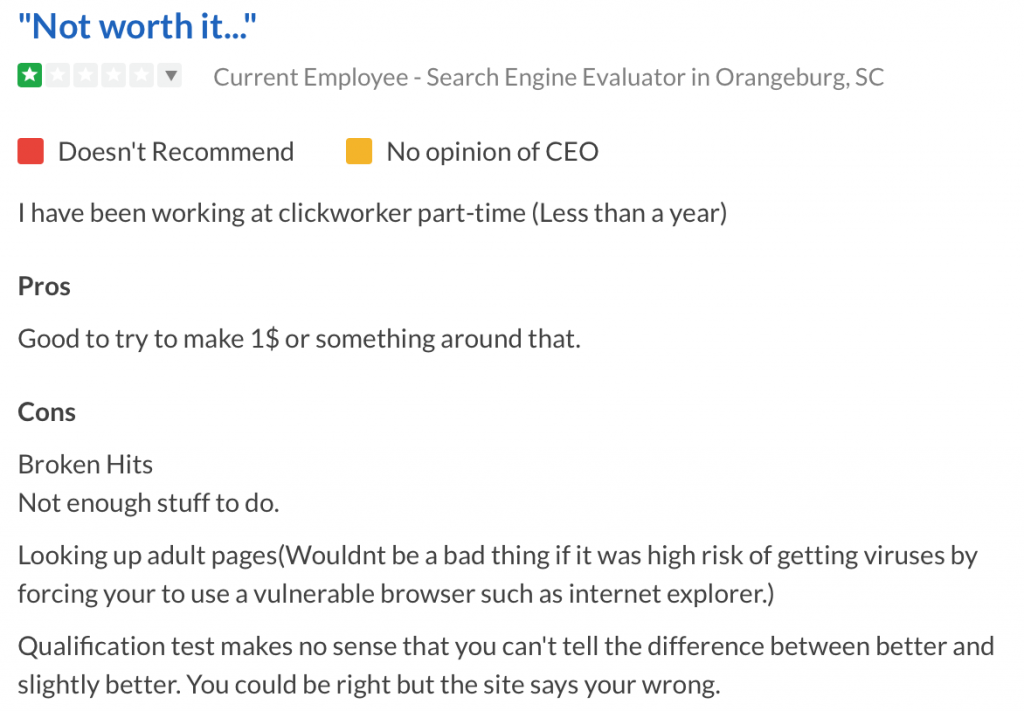The height and width of the screenshot is (711, 1024).
Task: Click the Current Employee job title text
Action: [549, 78]
